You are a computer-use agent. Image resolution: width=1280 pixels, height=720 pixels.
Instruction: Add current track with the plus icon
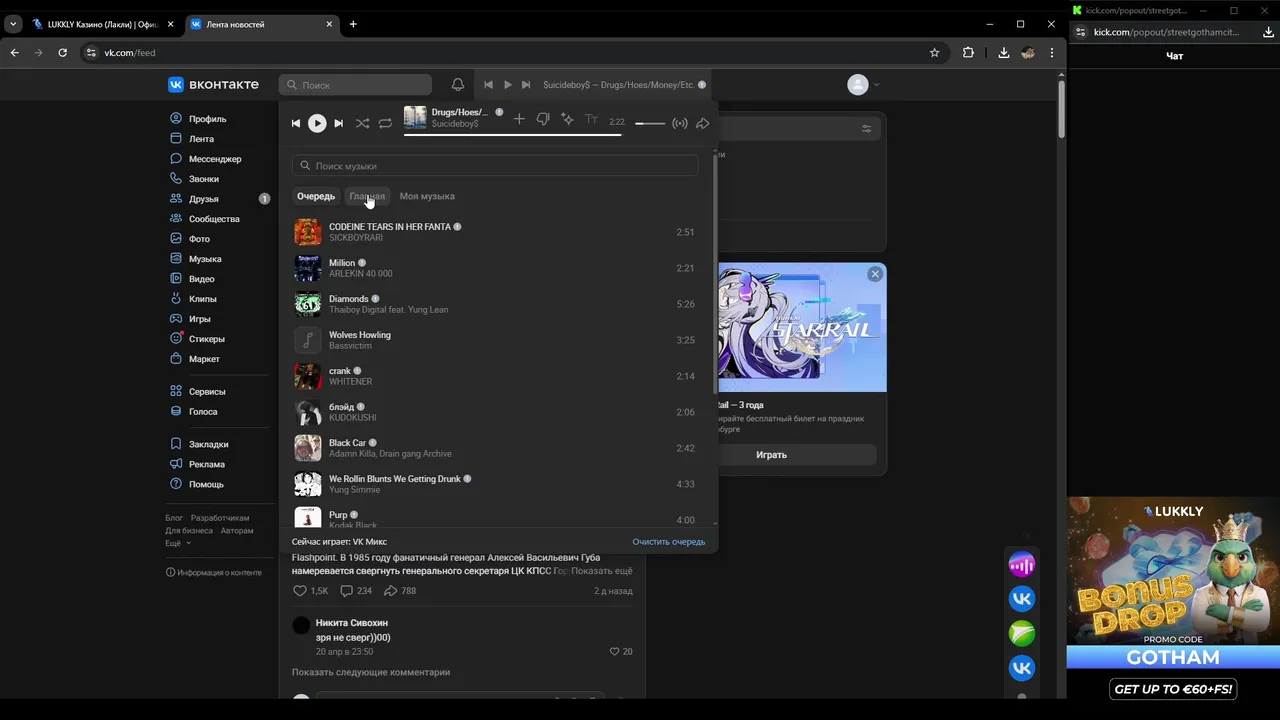coord(519,119)
